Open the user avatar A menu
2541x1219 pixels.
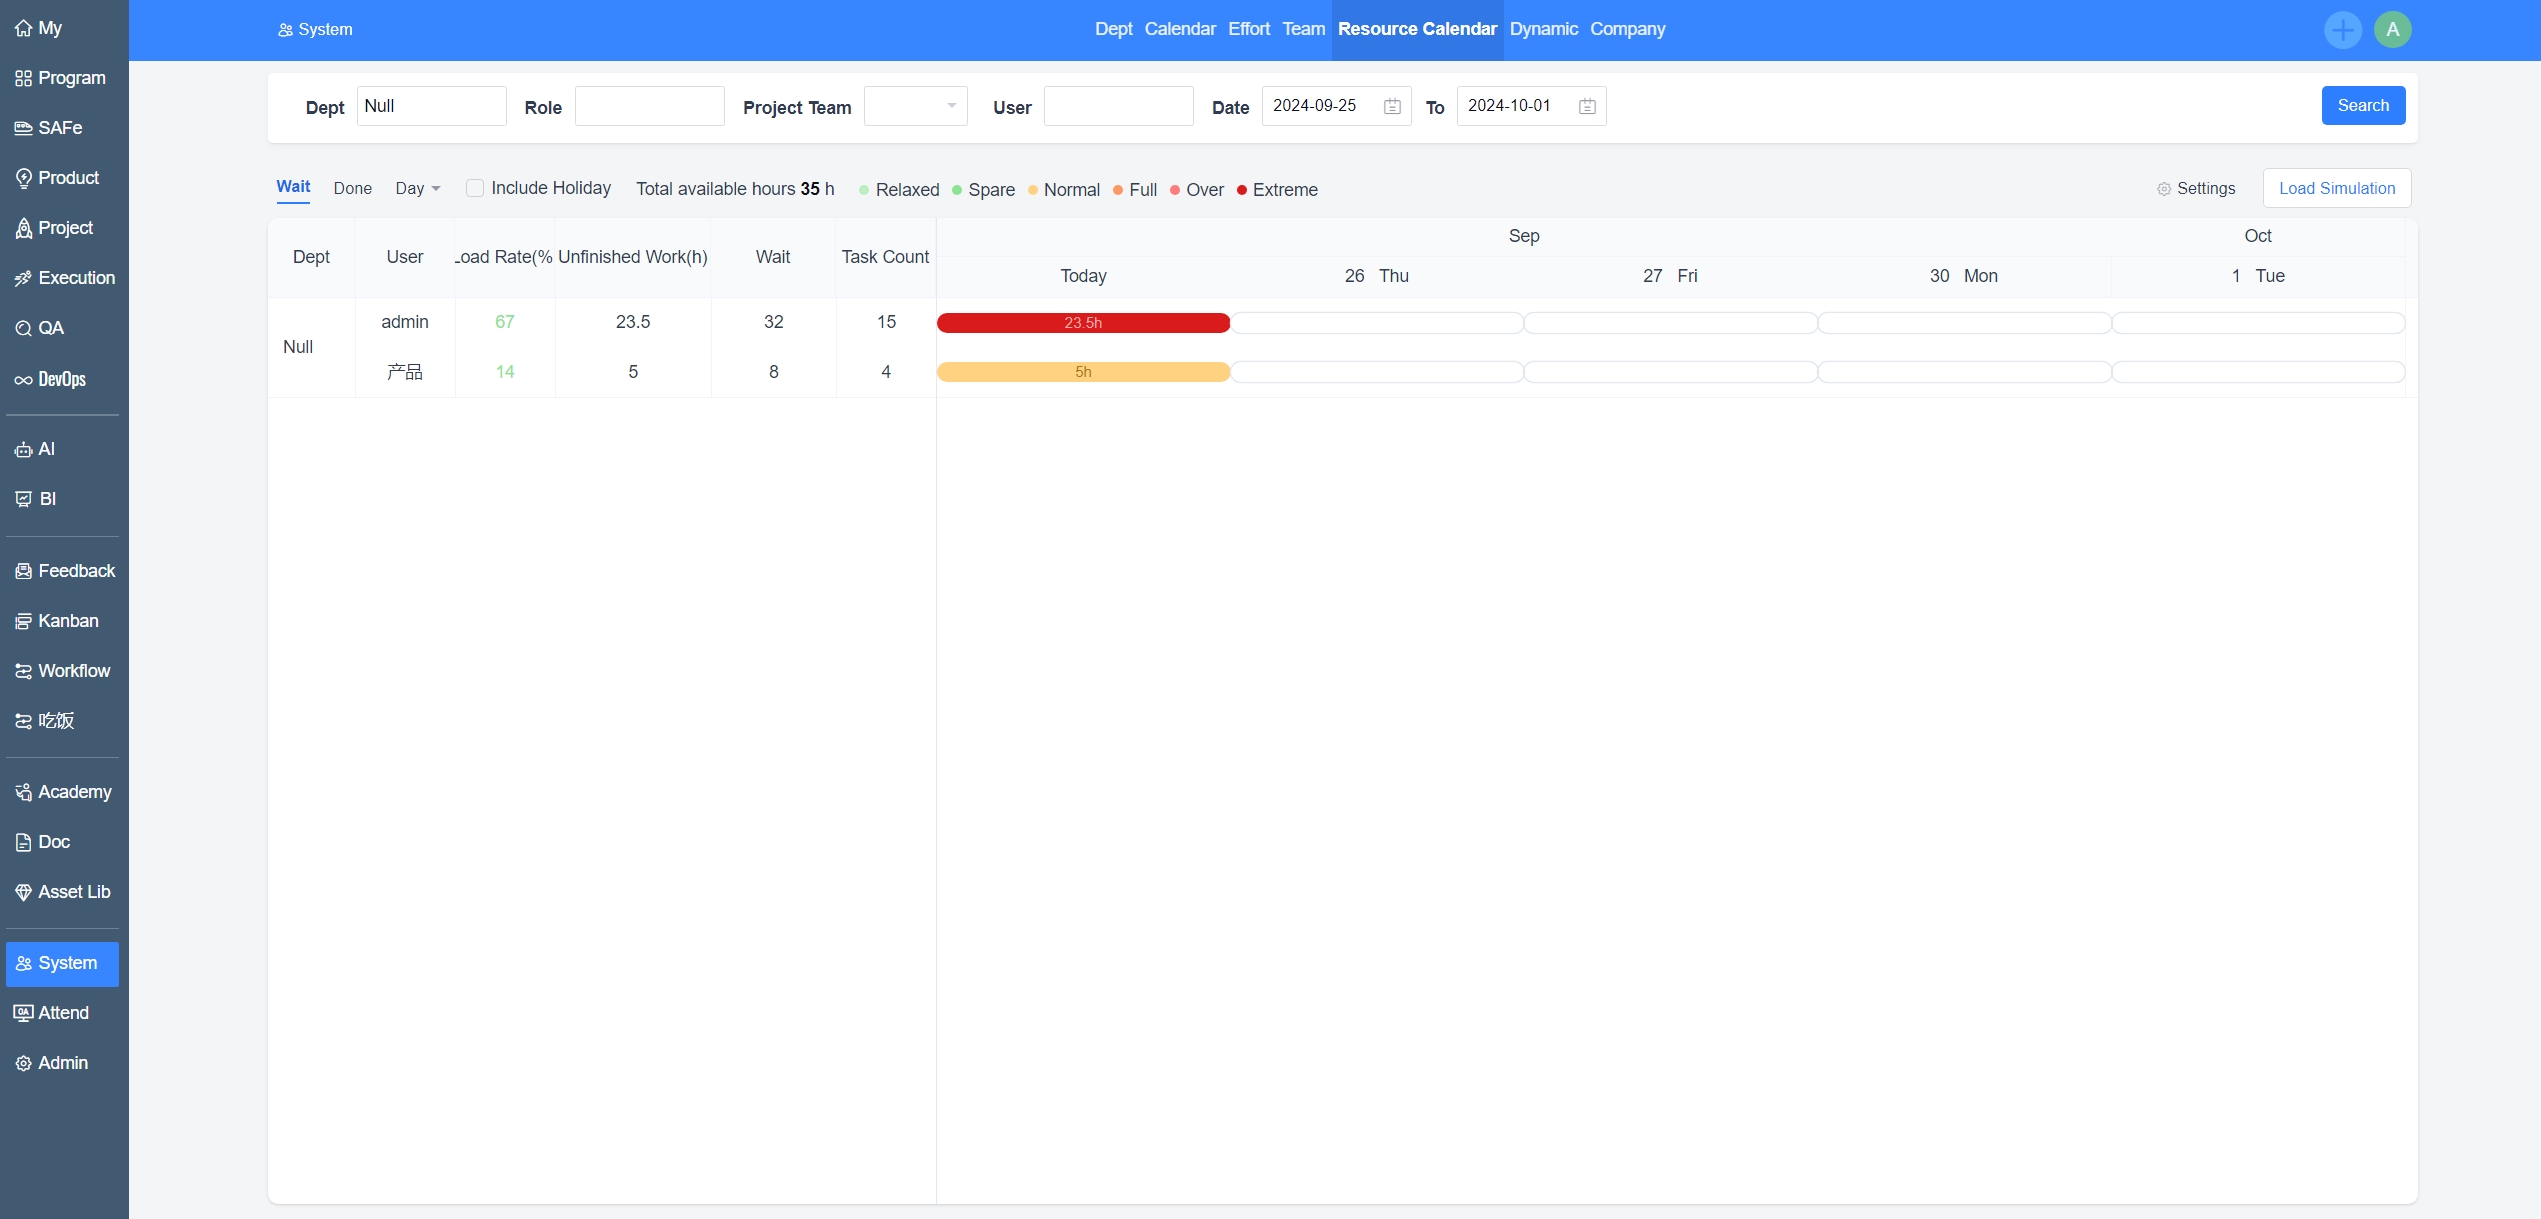coord(2392,30)
